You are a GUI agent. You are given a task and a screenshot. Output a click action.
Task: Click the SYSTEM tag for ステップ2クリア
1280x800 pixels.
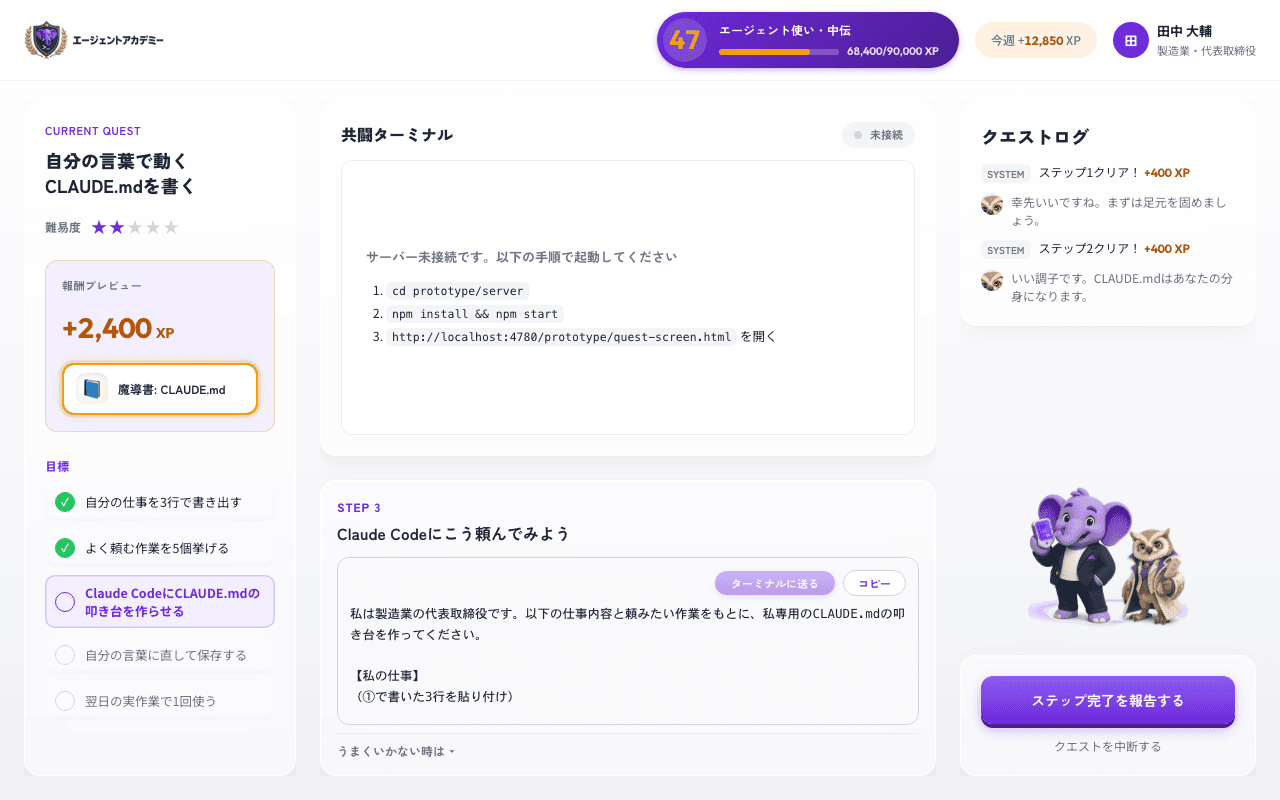click(1006, 250)
